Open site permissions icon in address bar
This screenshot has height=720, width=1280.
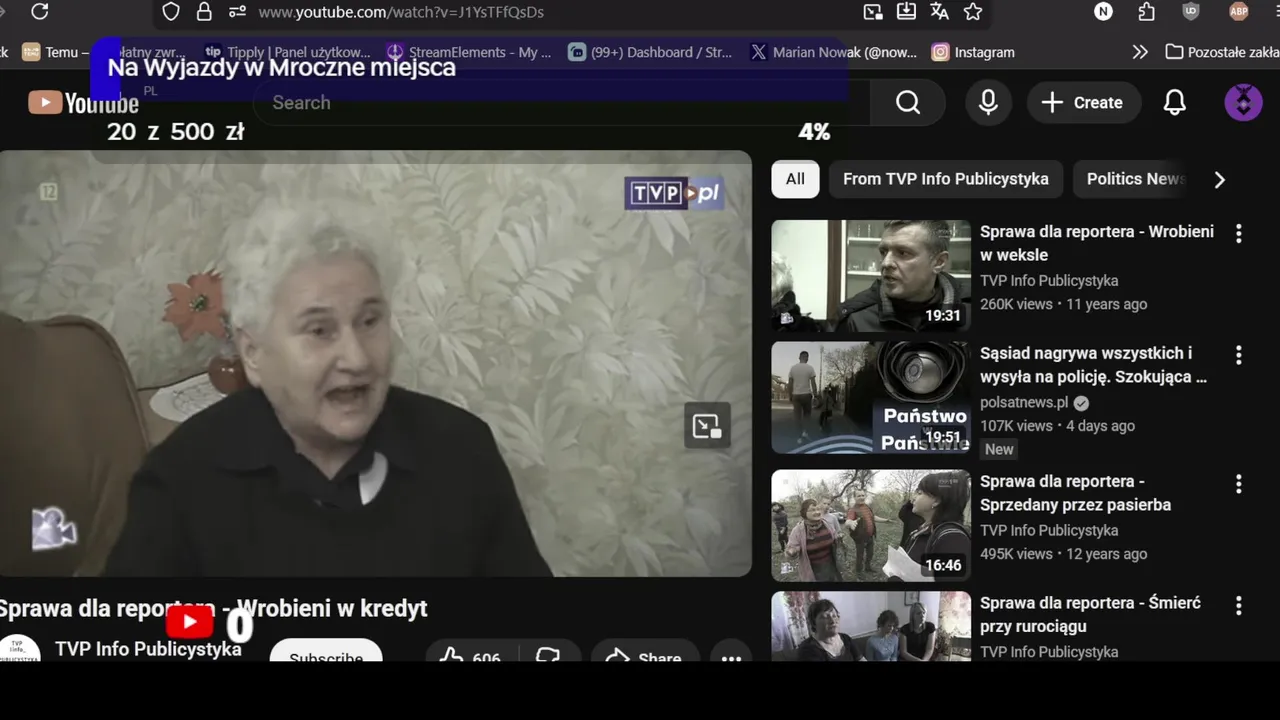237,12
